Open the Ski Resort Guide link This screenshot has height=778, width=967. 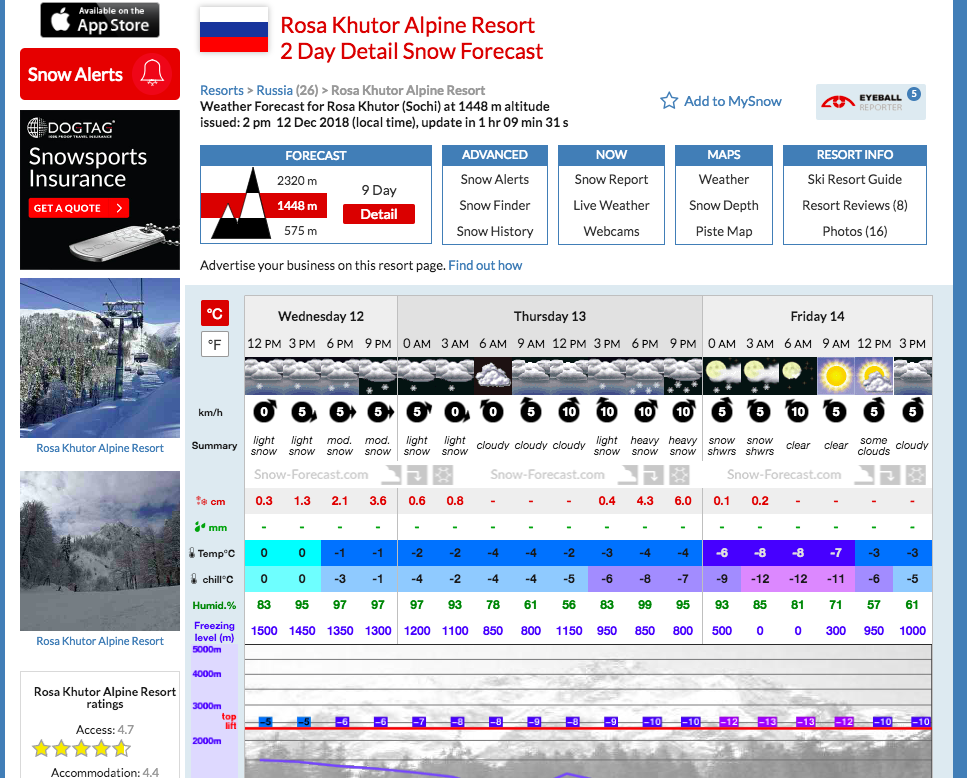[x=855, y=179]
